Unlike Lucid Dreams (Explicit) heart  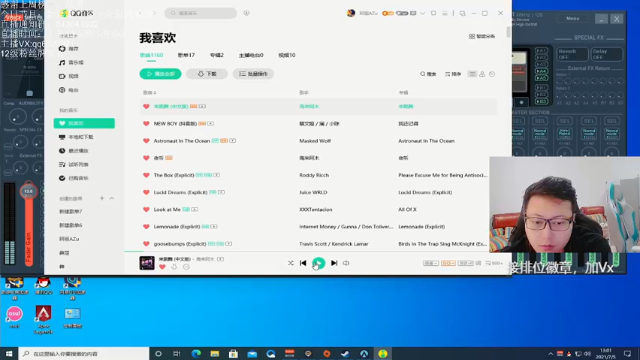coord(146,192)
